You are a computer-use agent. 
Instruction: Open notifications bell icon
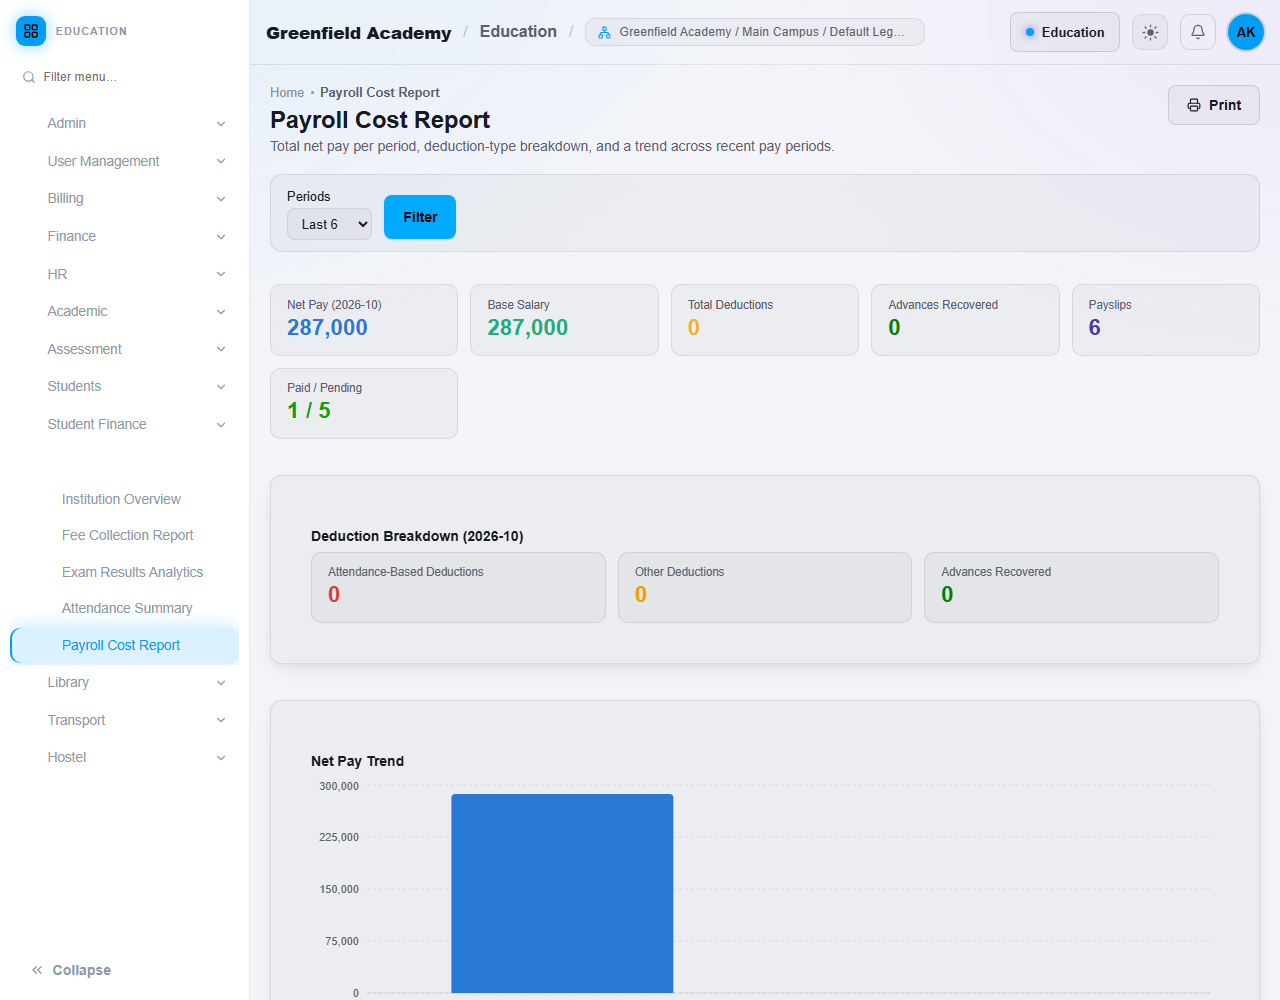tap(1198, 32)
